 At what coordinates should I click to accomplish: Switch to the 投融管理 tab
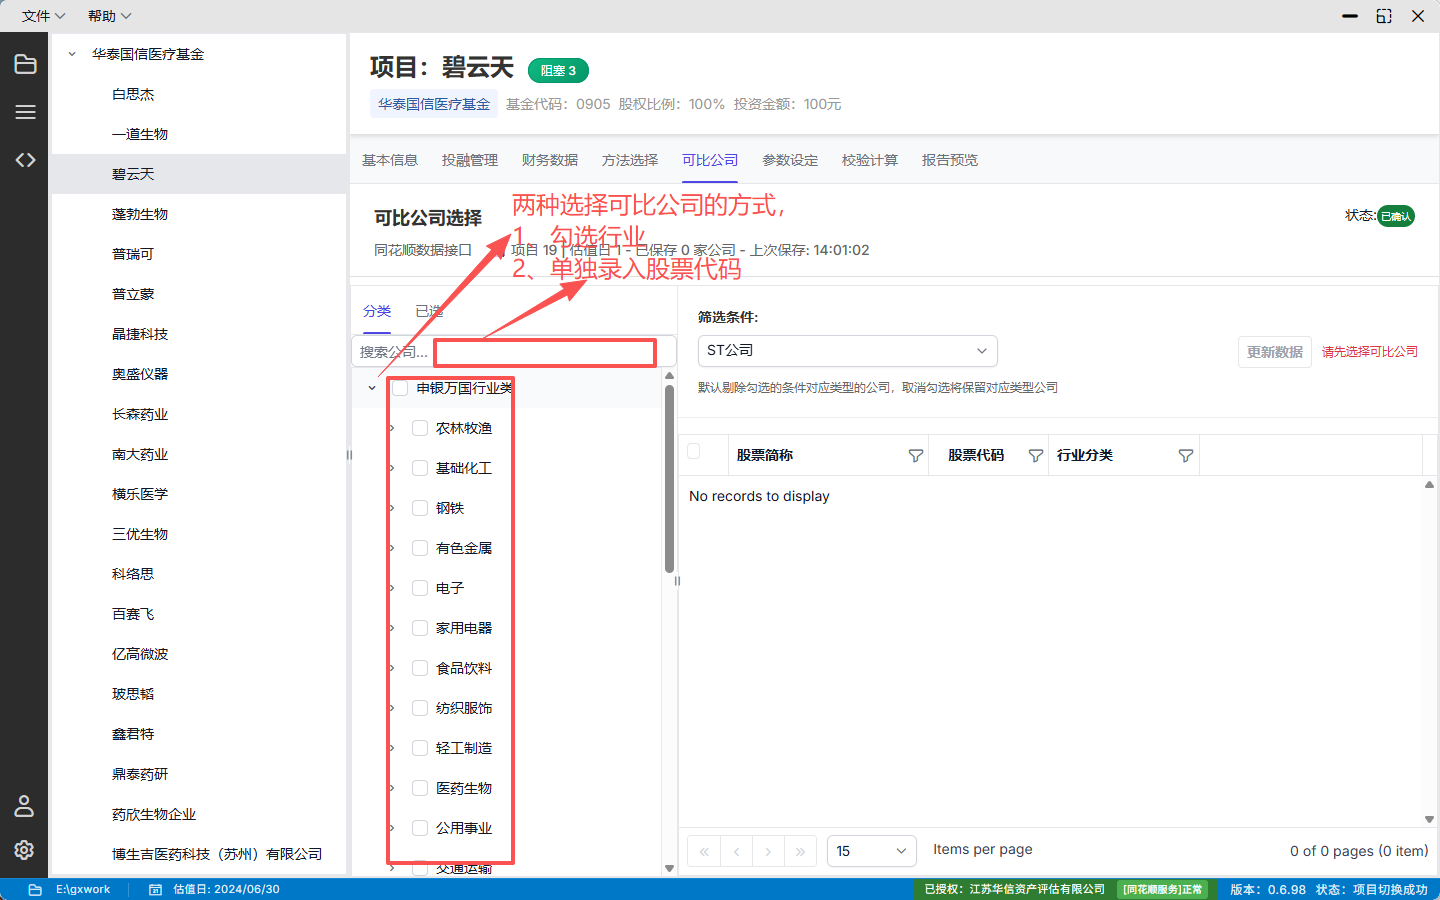470,160
